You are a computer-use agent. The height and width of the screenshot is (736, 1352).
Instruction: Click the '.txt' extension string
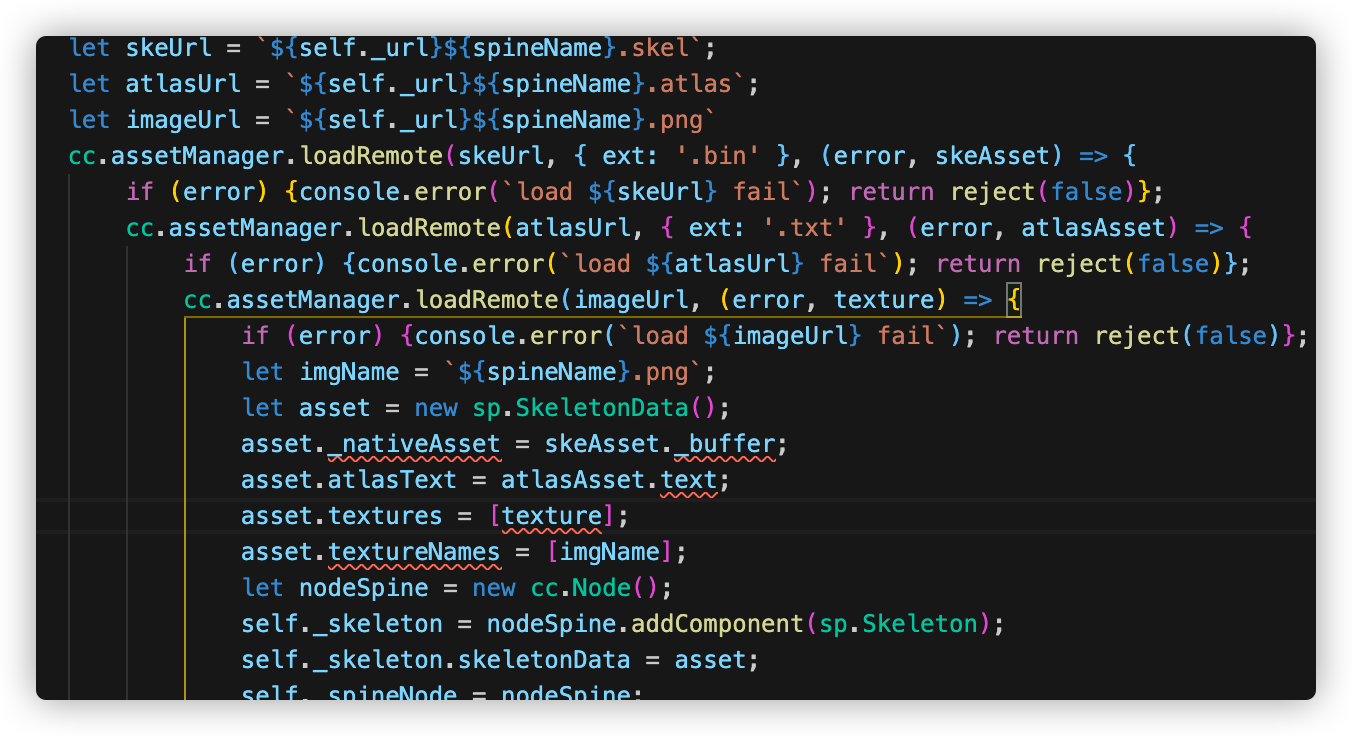pos(804,228)
